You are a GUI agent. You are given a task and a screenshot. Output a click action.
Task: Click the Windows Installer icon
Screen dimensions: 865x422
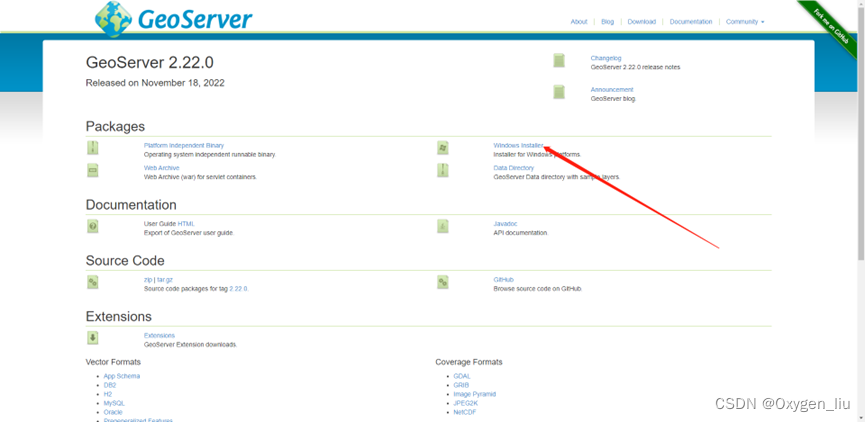point(442,148)
